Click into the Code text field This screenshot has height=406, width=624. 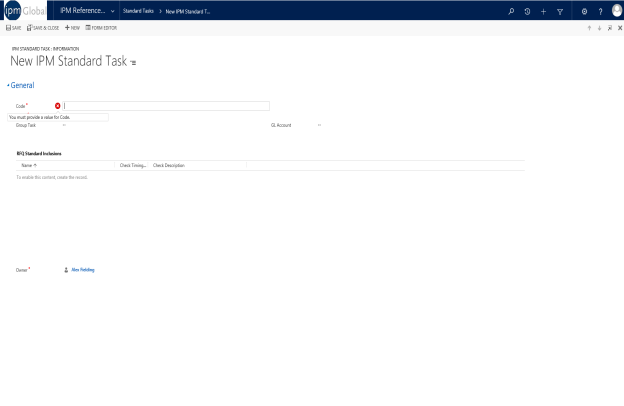(167, 105)
